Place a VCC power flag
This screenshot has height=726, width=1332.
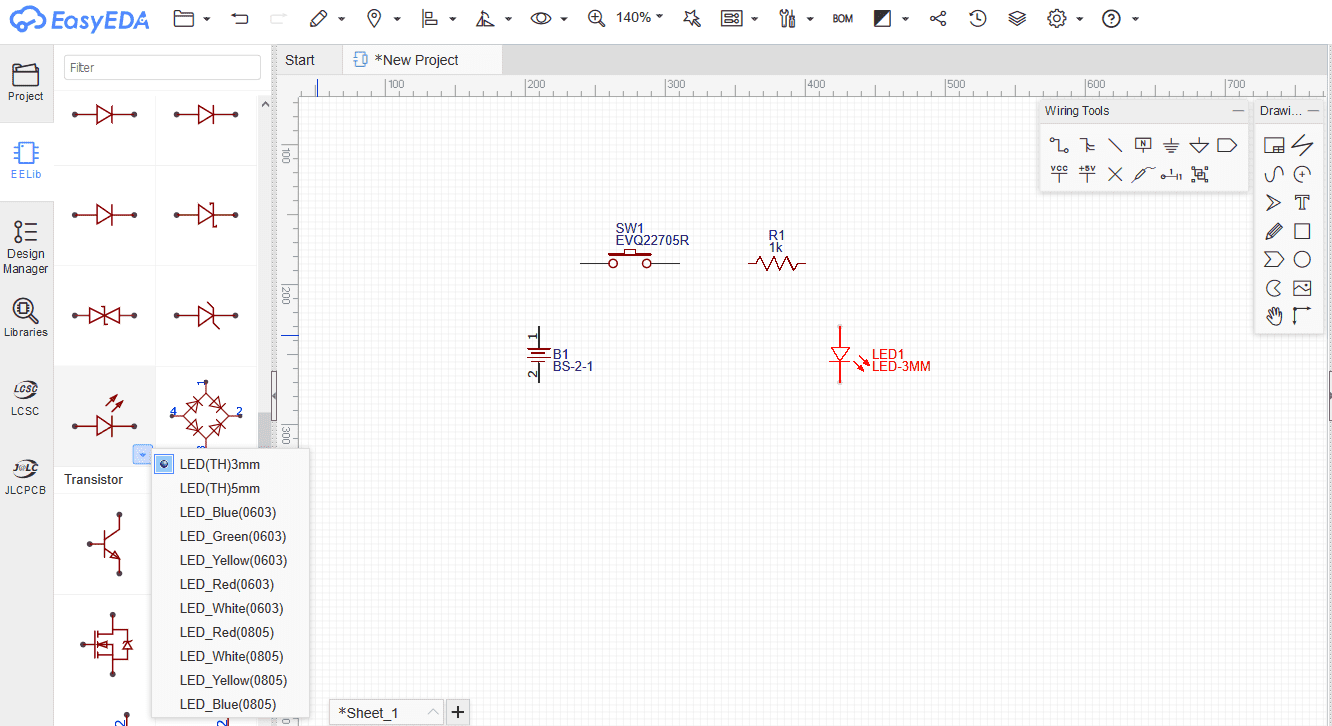pyautogui.click(x=1058, y=174)
